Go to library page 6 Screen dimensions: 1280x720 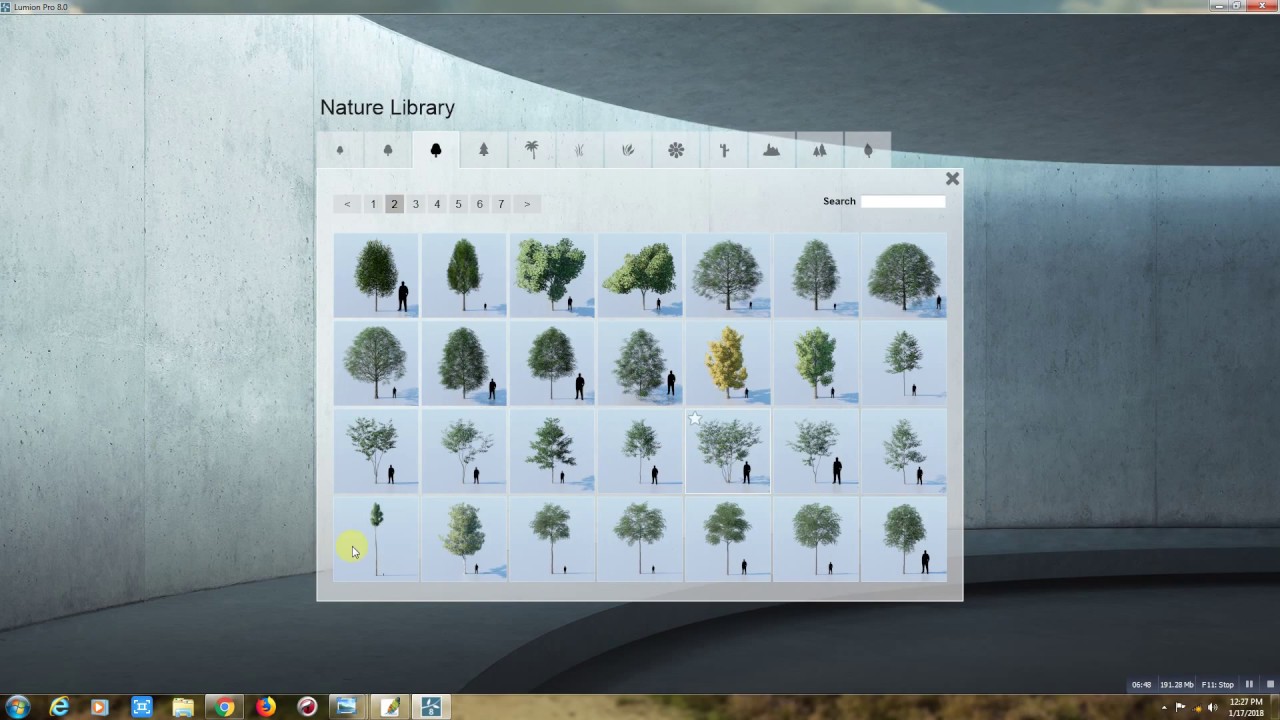480,204
